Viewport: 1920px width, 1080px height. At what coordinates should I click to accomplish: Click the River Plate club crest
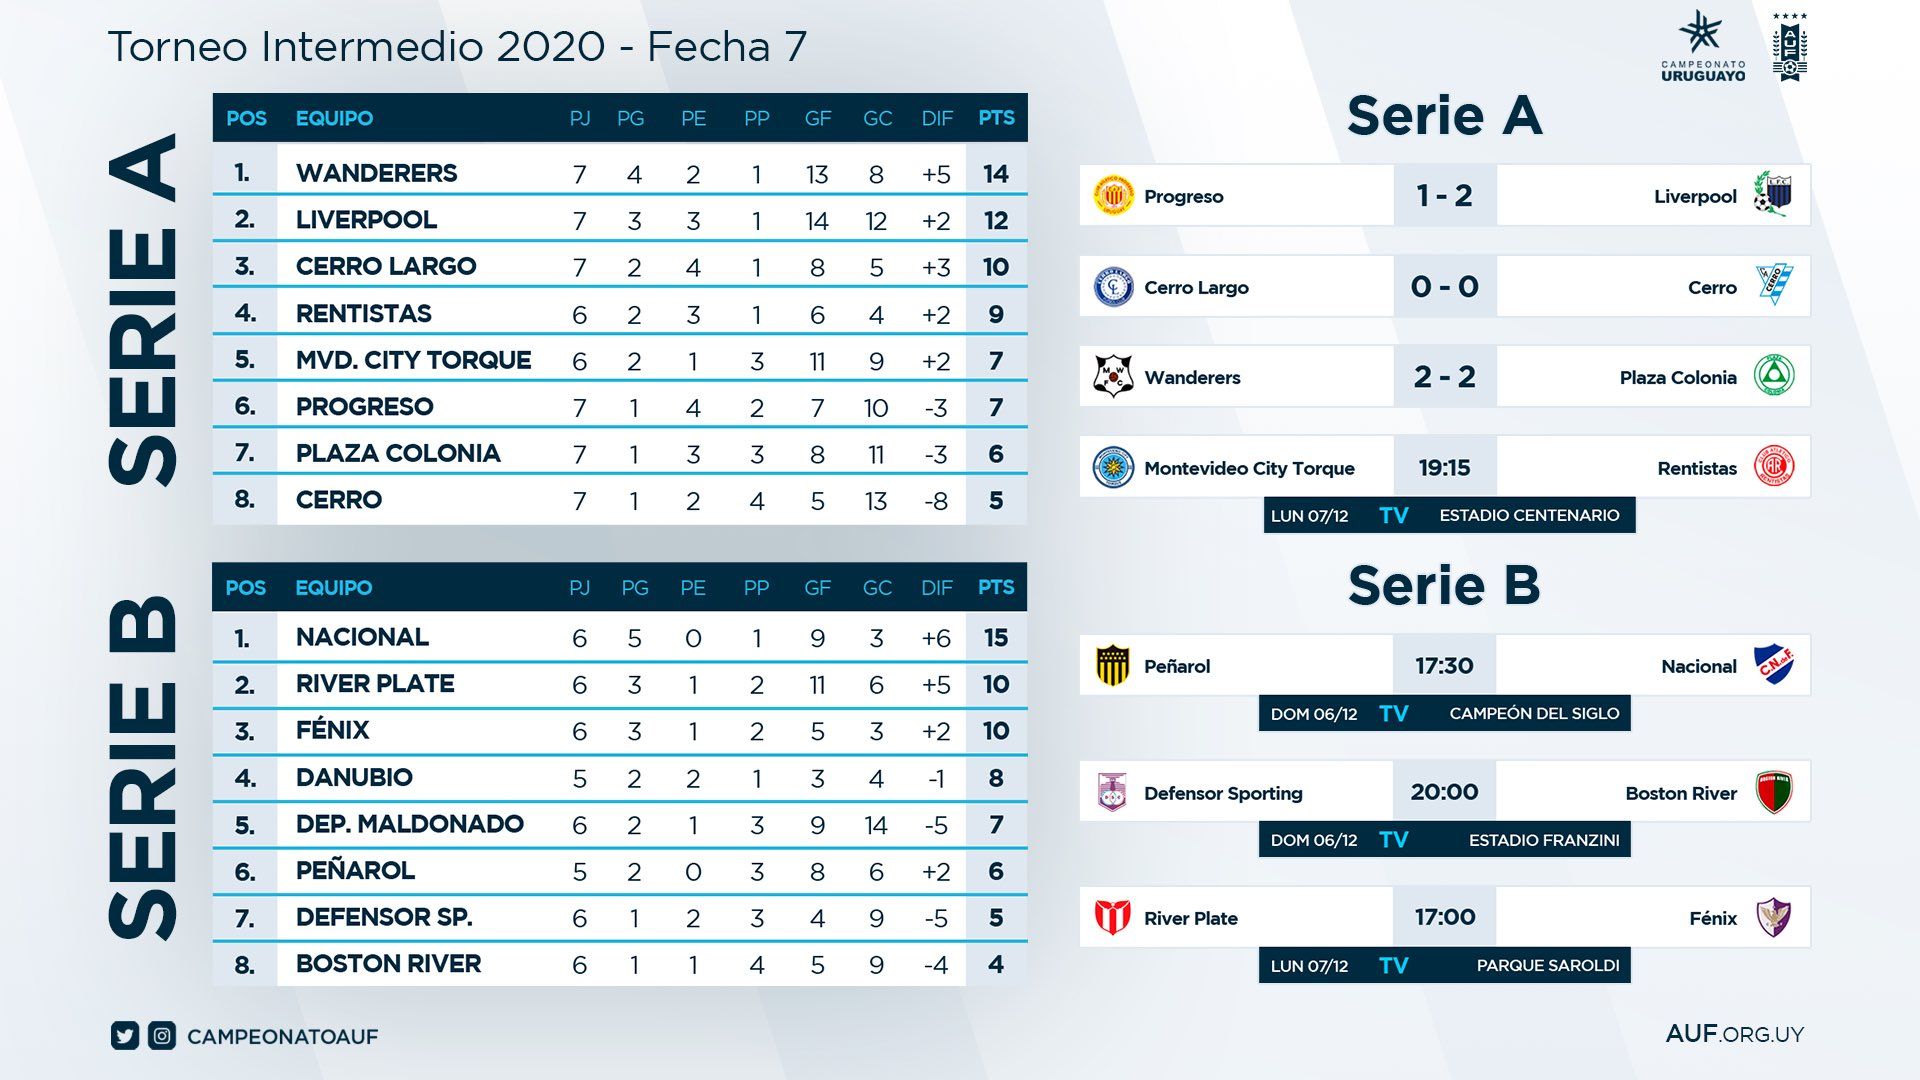click(1113, 917)
